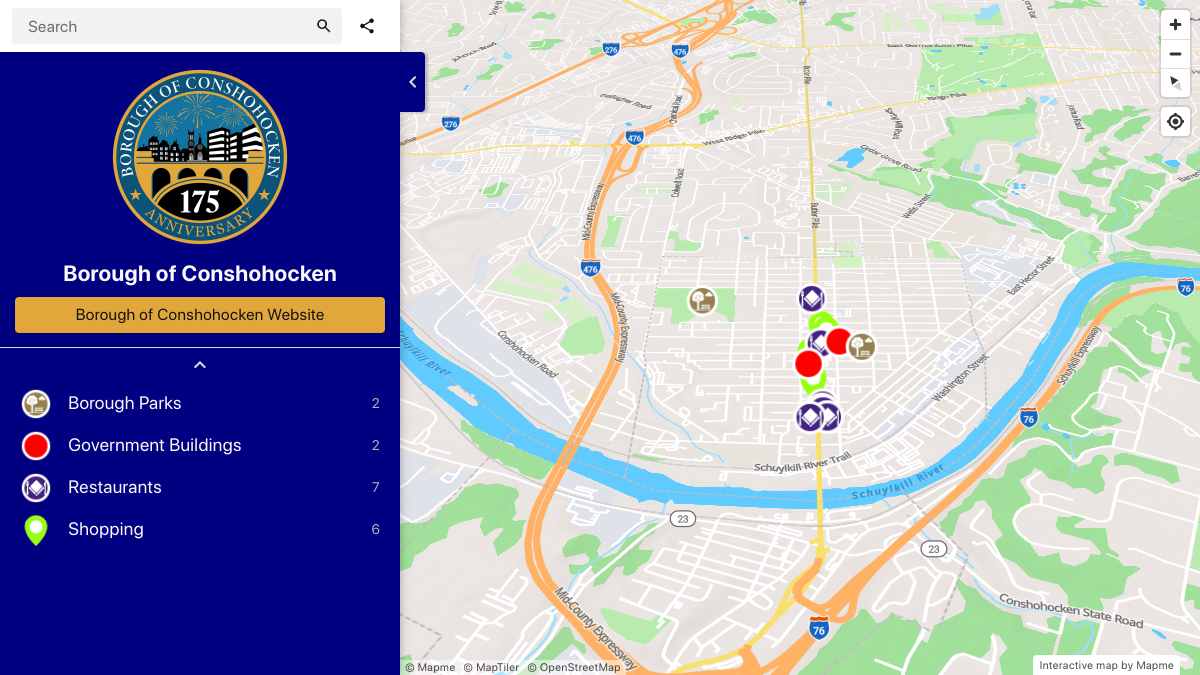
Task: Collapse the side panel with left chevron
Action: tap(412, 82)
